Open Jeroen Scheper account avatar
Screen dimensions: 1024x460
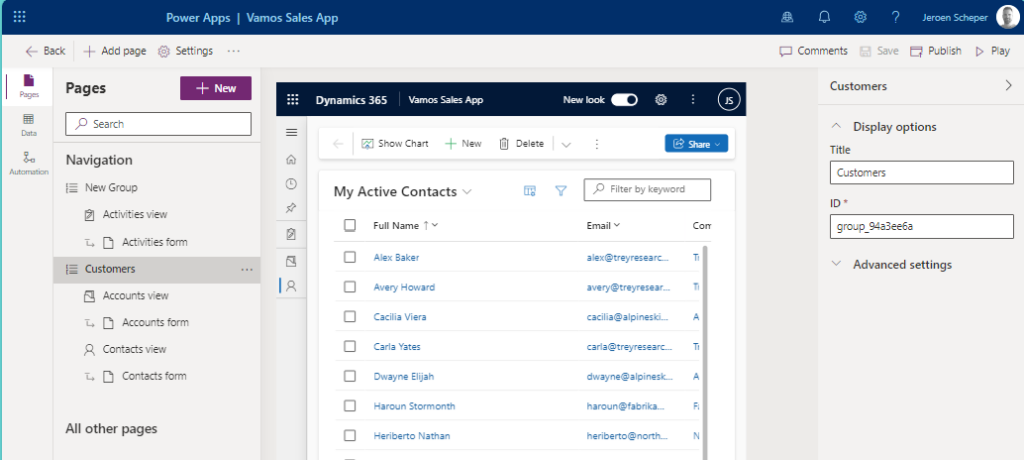click(1006, 18)
